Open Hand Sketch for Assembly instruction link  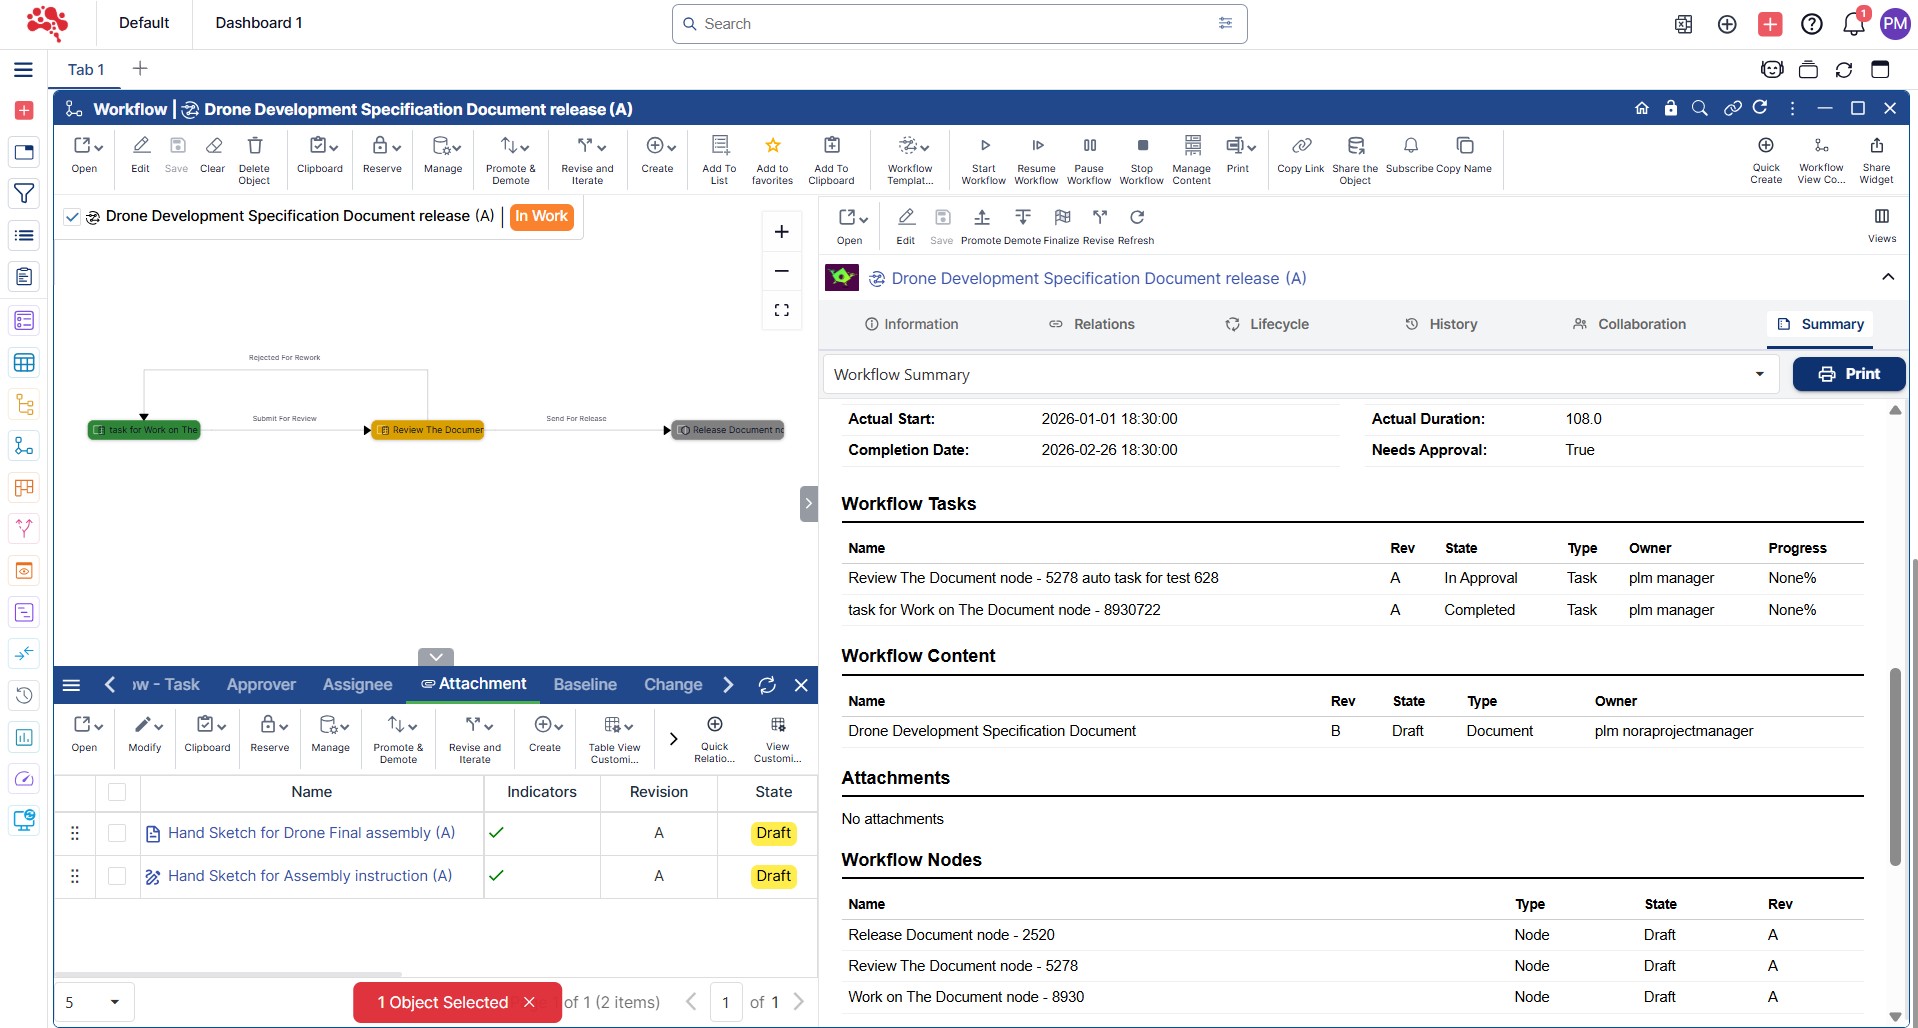[310, 876]
